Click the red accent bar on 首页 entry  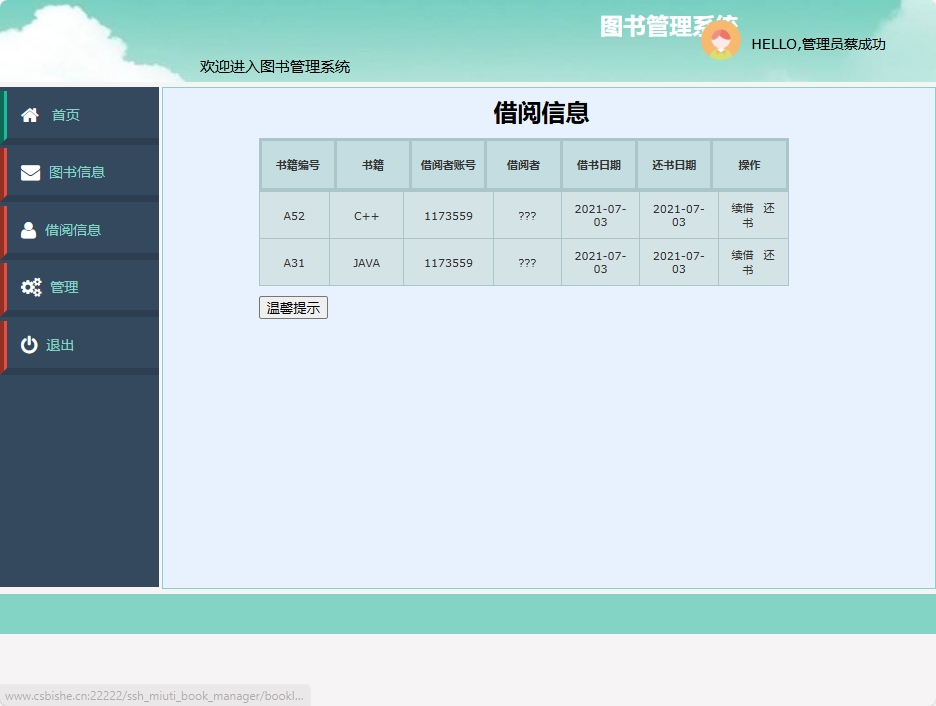(3, 113)
